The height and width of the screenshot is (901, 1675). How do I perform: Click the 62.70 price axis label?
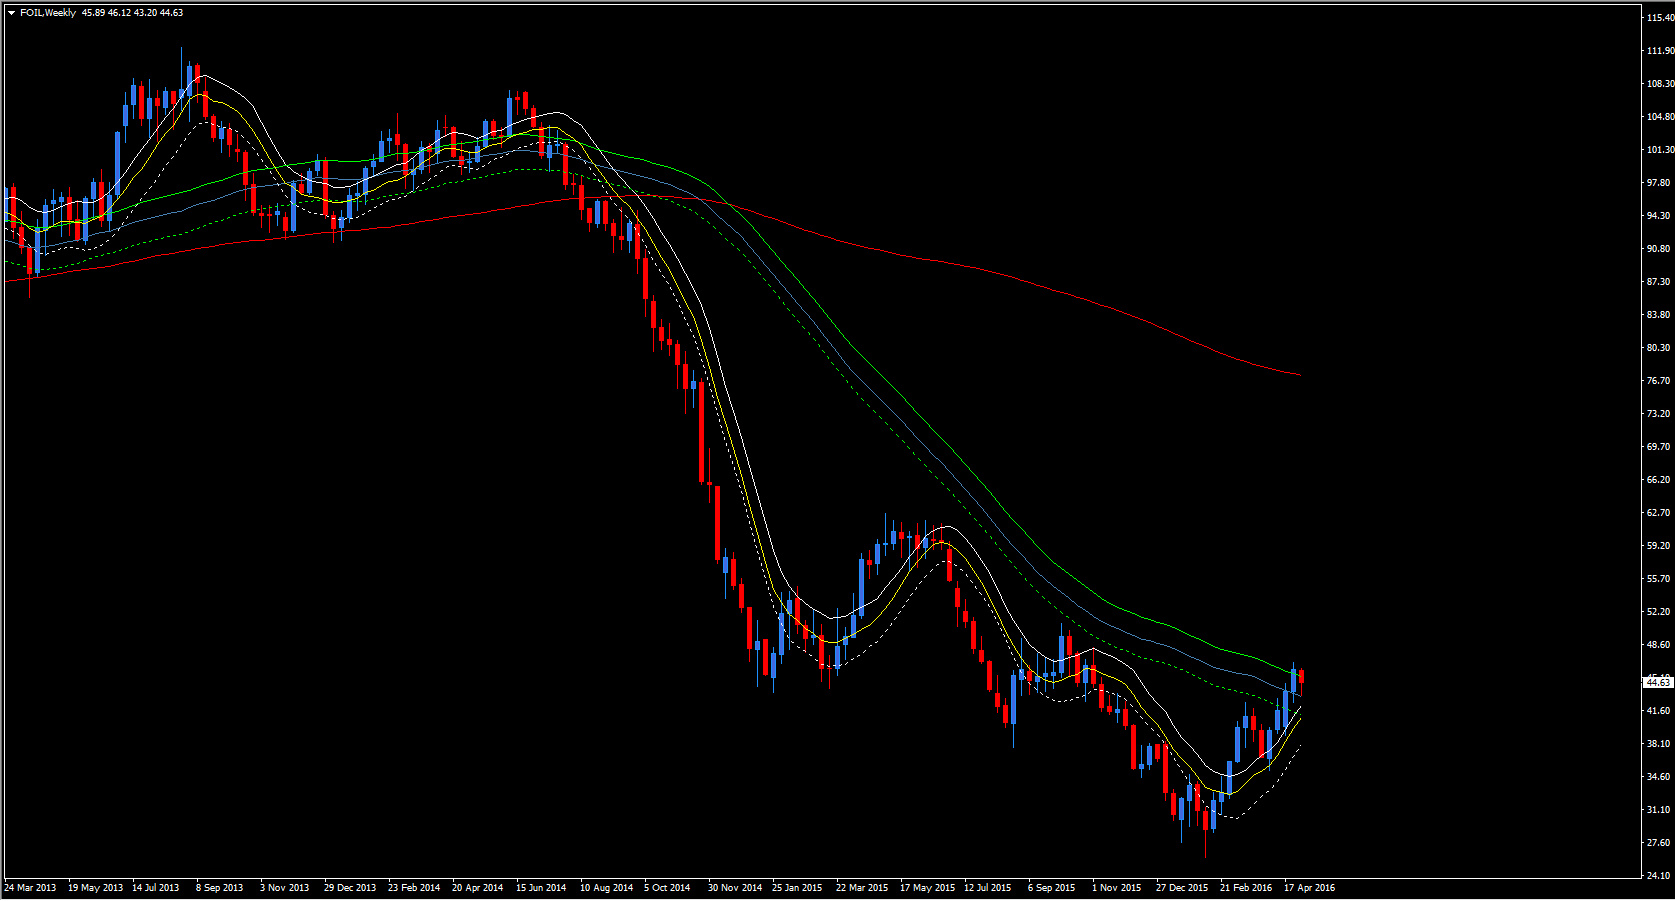pos(1659,513)
